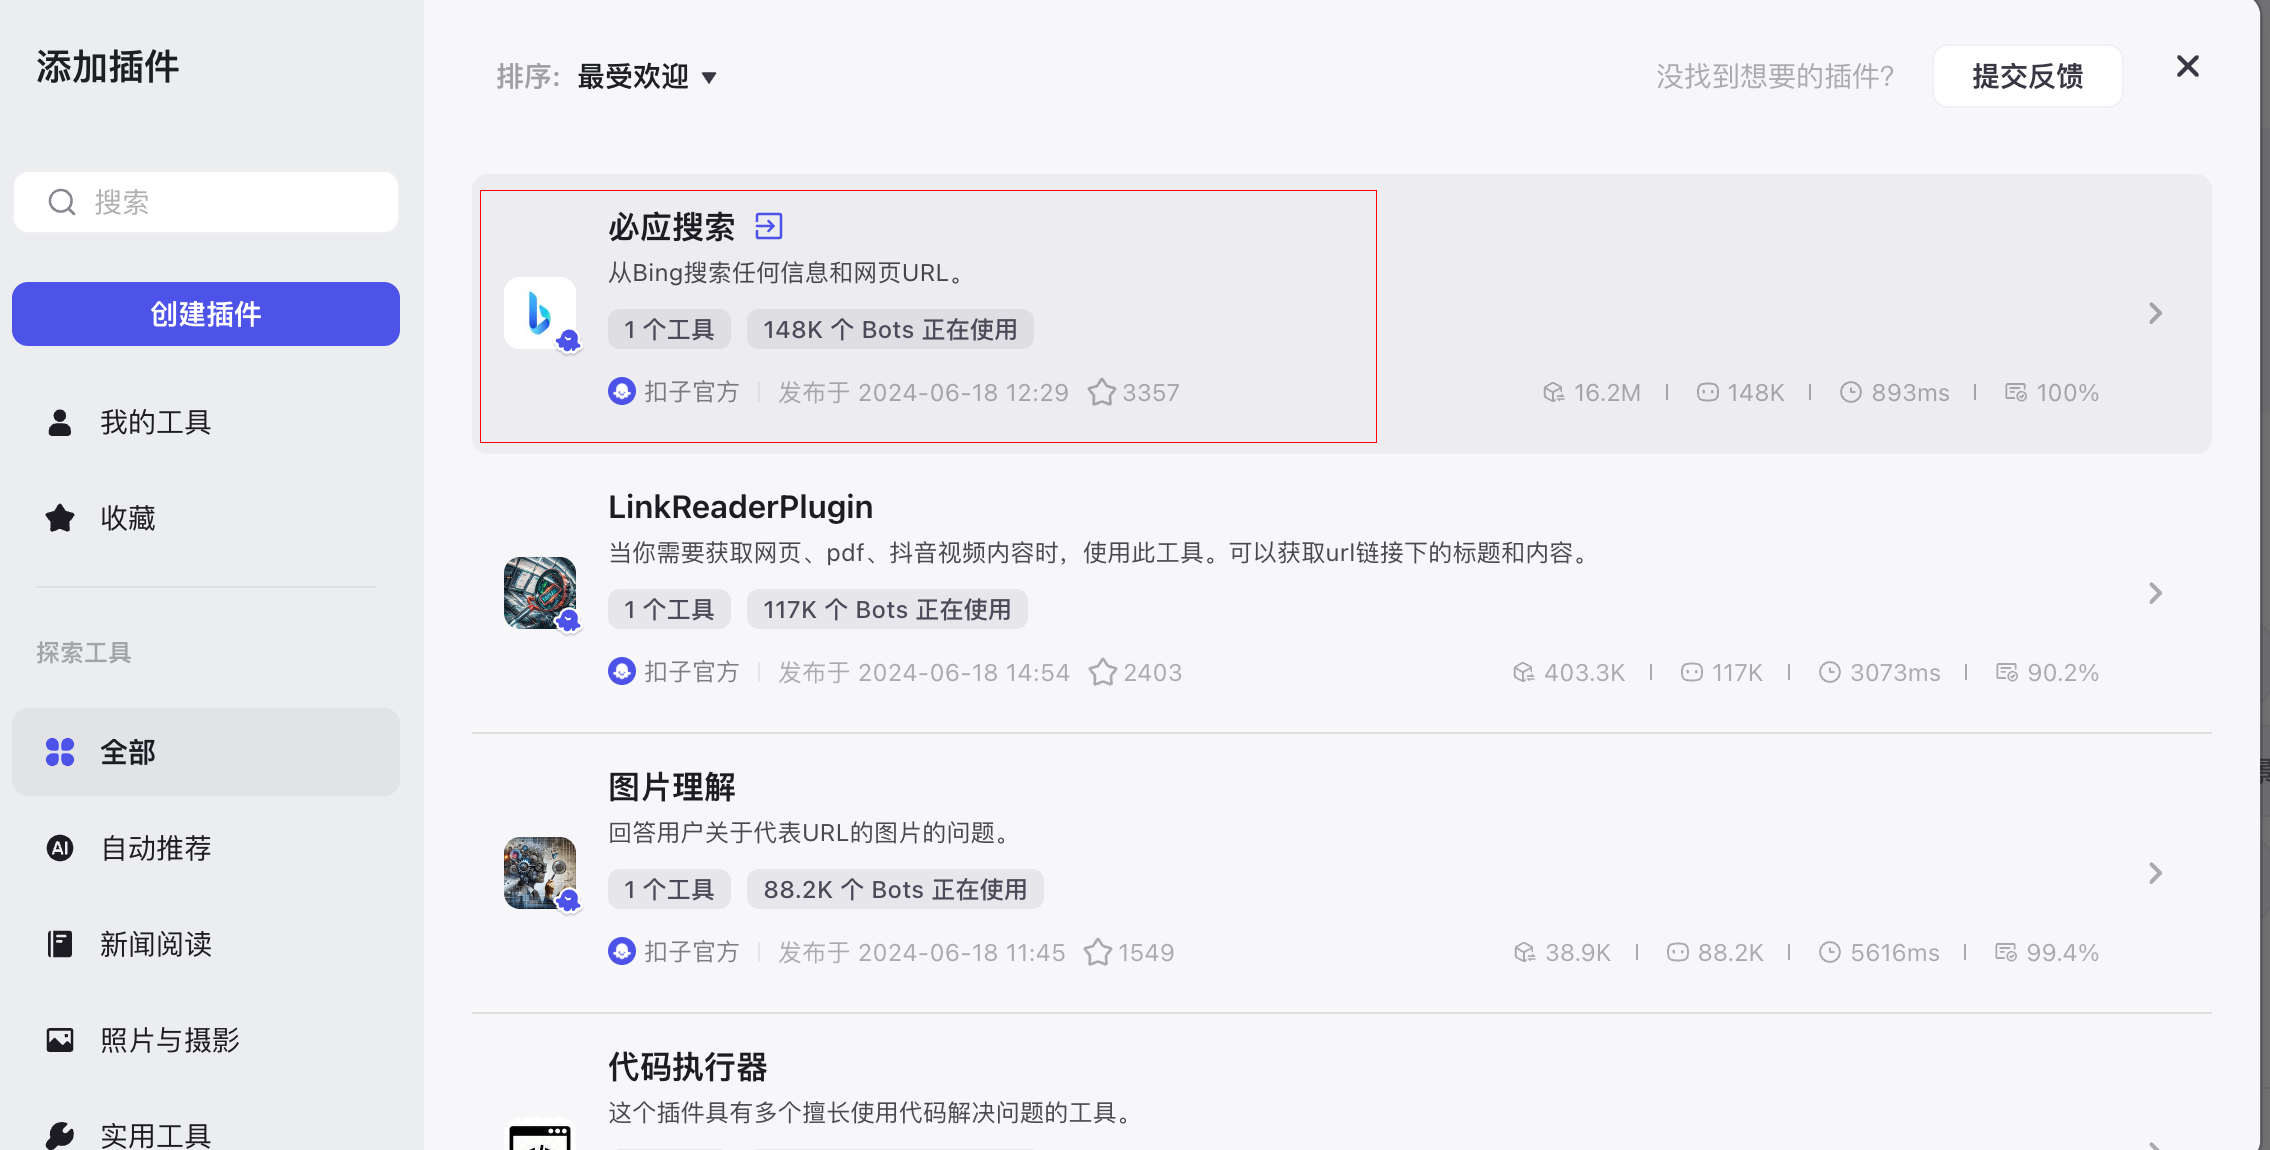
Task: Click the 提交反馈 button
Action: point(2027,76)
